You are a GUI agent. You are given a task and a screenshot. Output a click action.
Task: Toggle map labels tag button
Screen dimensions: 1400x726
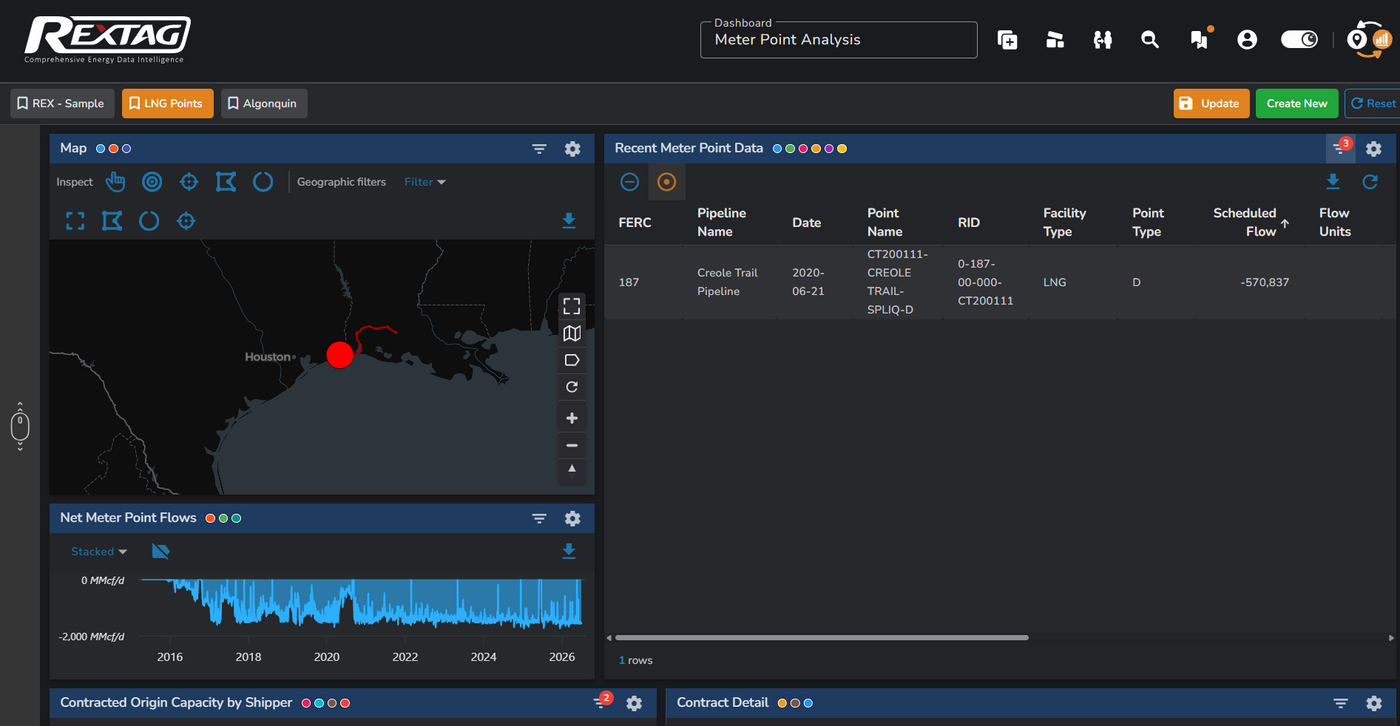point(572,360)
